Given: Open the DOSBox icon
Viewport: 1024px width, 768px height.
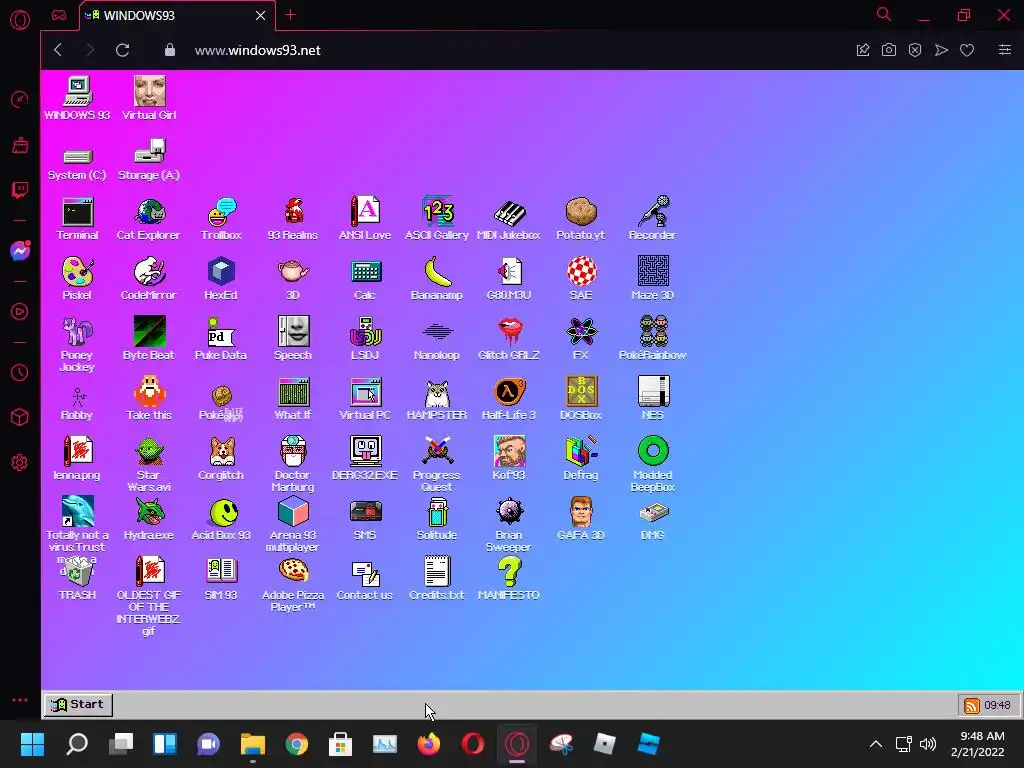Looking at the screenshot, I should (581, 399).
